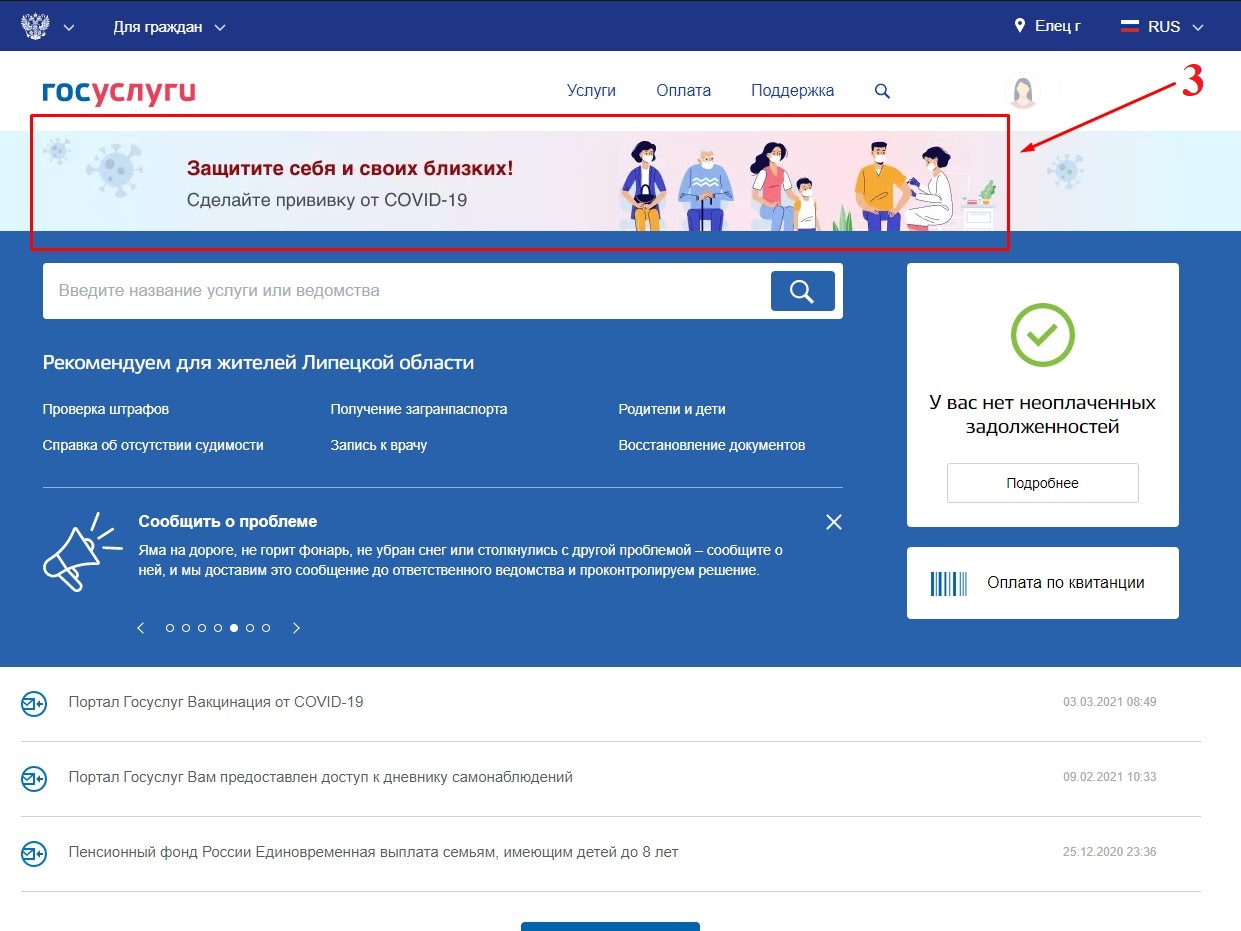
Task: Click the banner headline "Защитите себя и своих близких!"
Action: [x=350, y=168]
